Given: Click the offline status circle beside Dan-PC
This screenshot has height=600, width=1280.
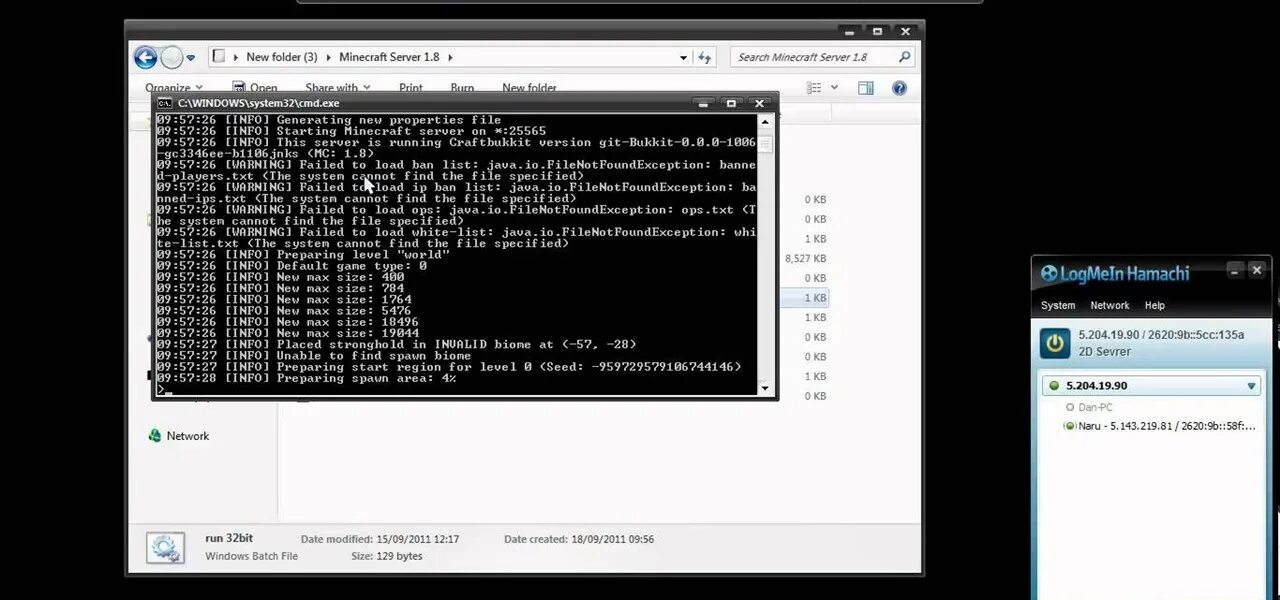Looking at the screenshot, I should (1069, 407).
